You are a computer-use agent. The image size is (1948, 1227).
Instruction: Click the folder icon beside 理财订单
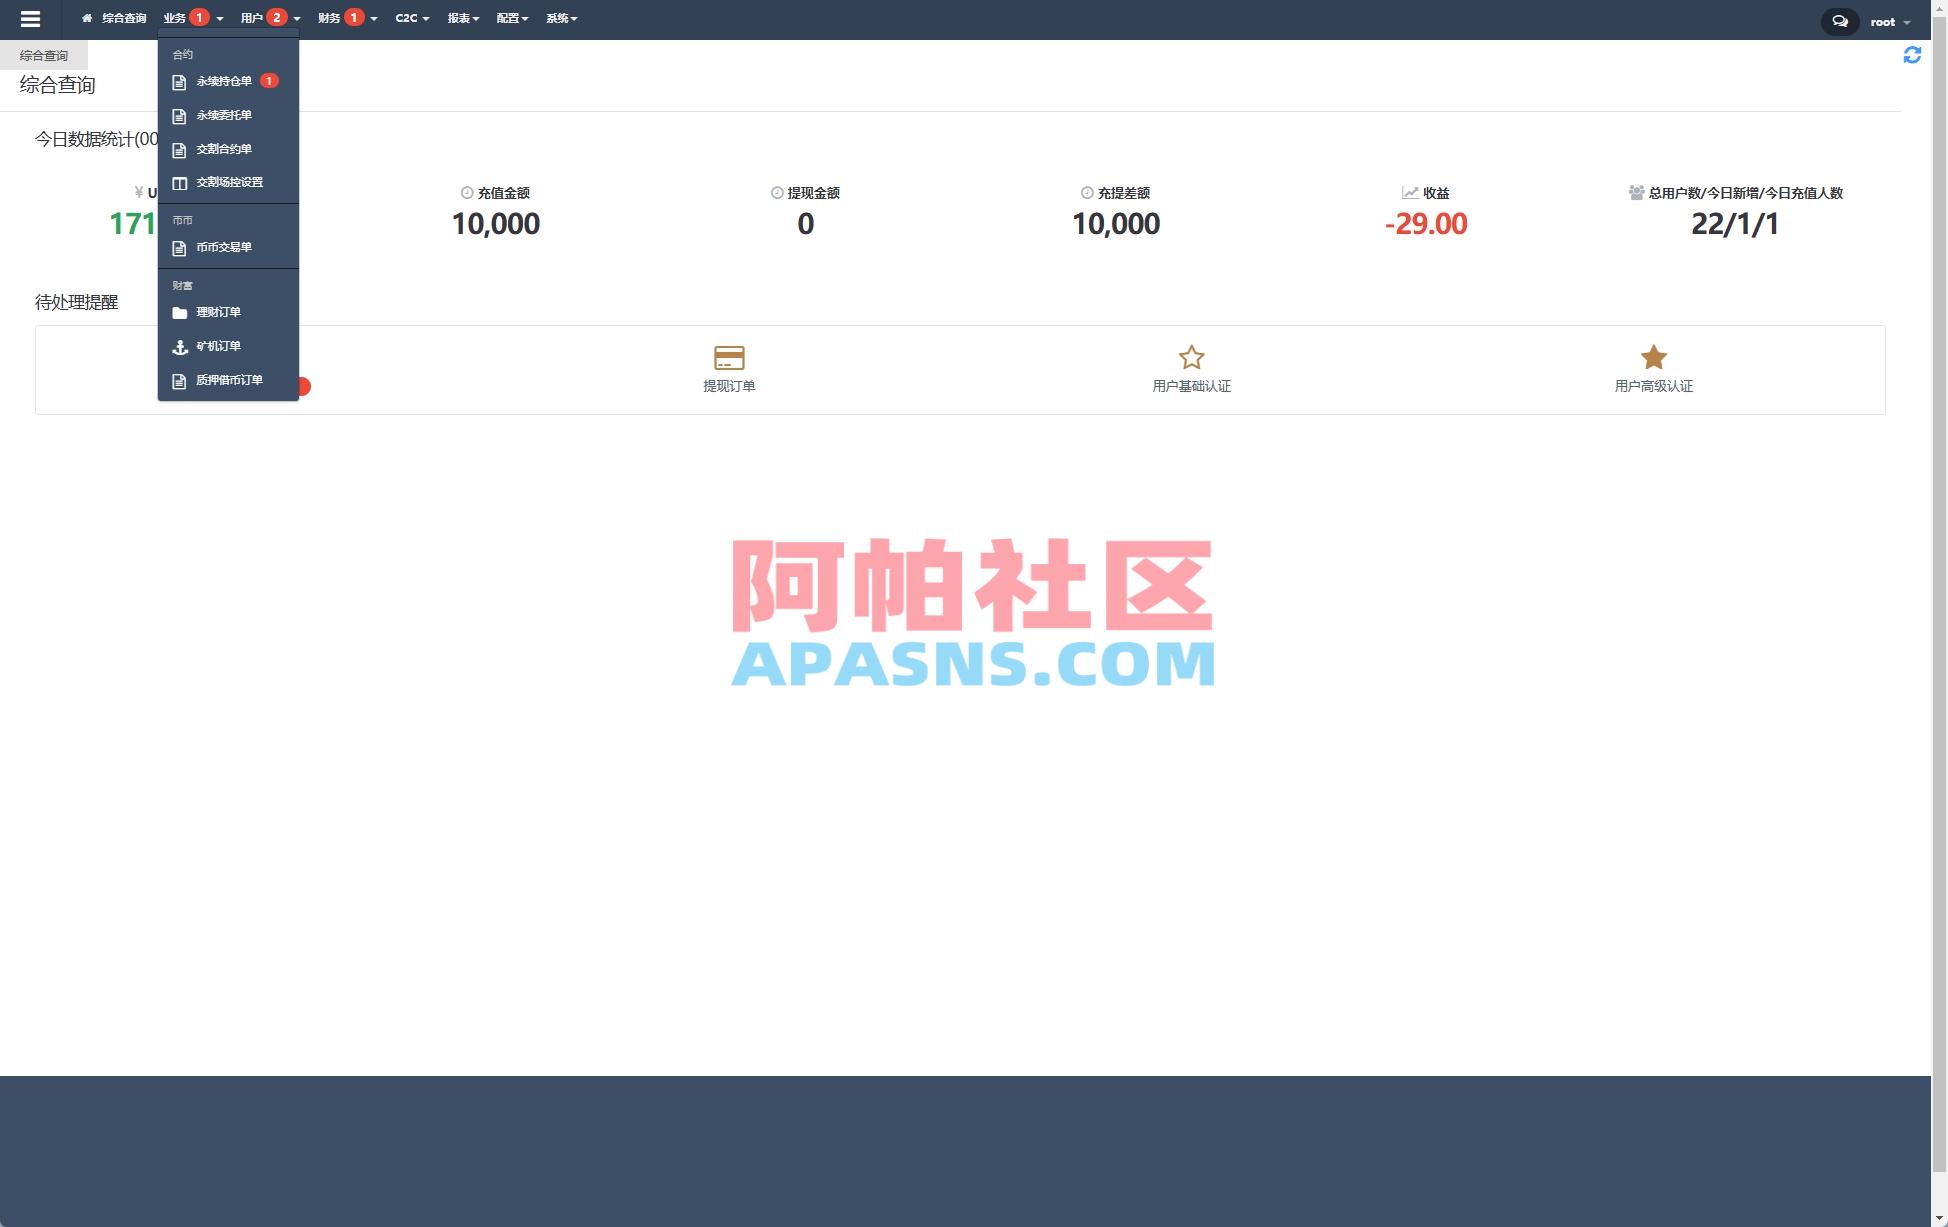coord(180,312)
